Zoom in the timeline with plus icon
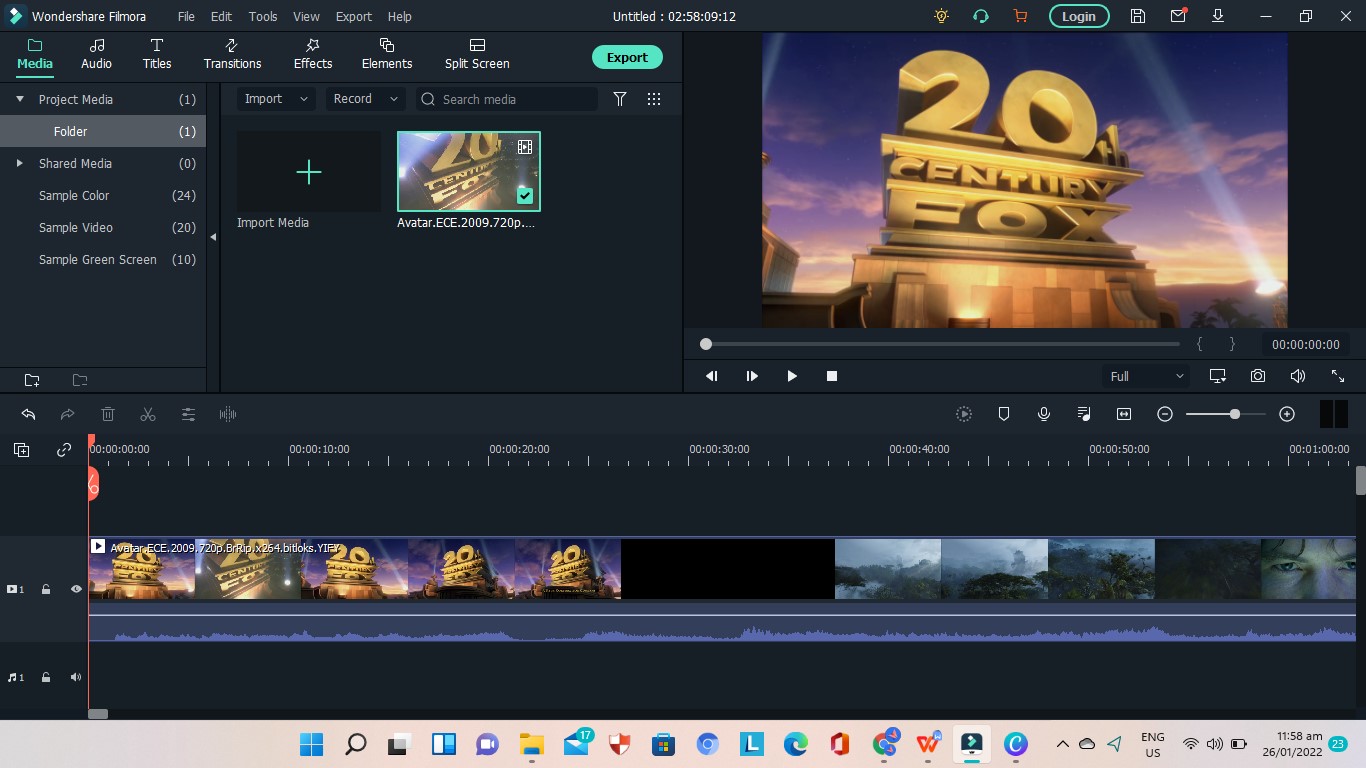 point(1287,414)
